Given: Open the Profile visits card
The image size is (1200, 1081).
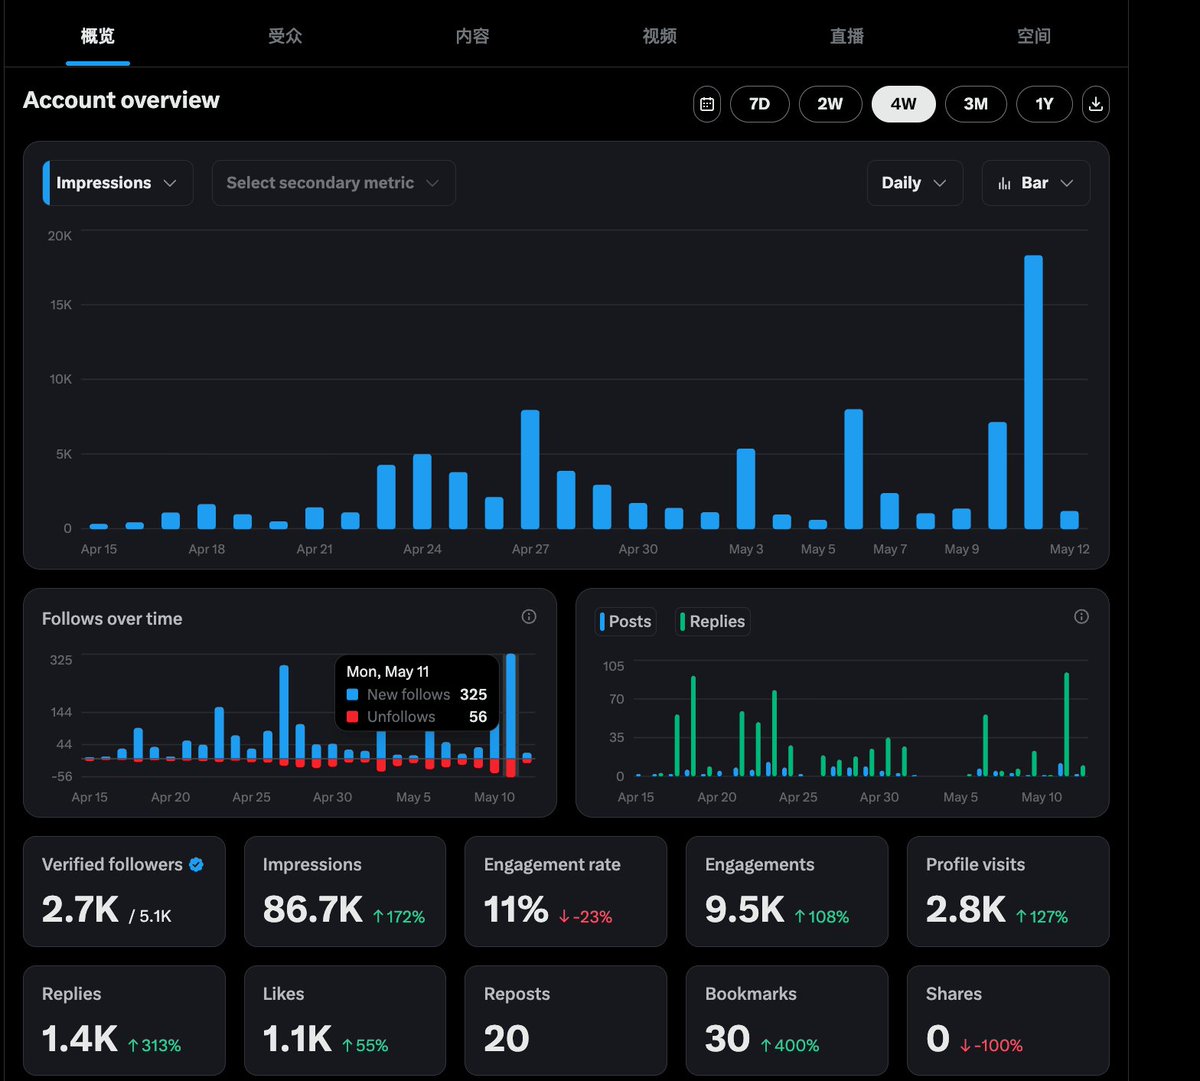Looking at the screenshot, I should (1008, 892).
